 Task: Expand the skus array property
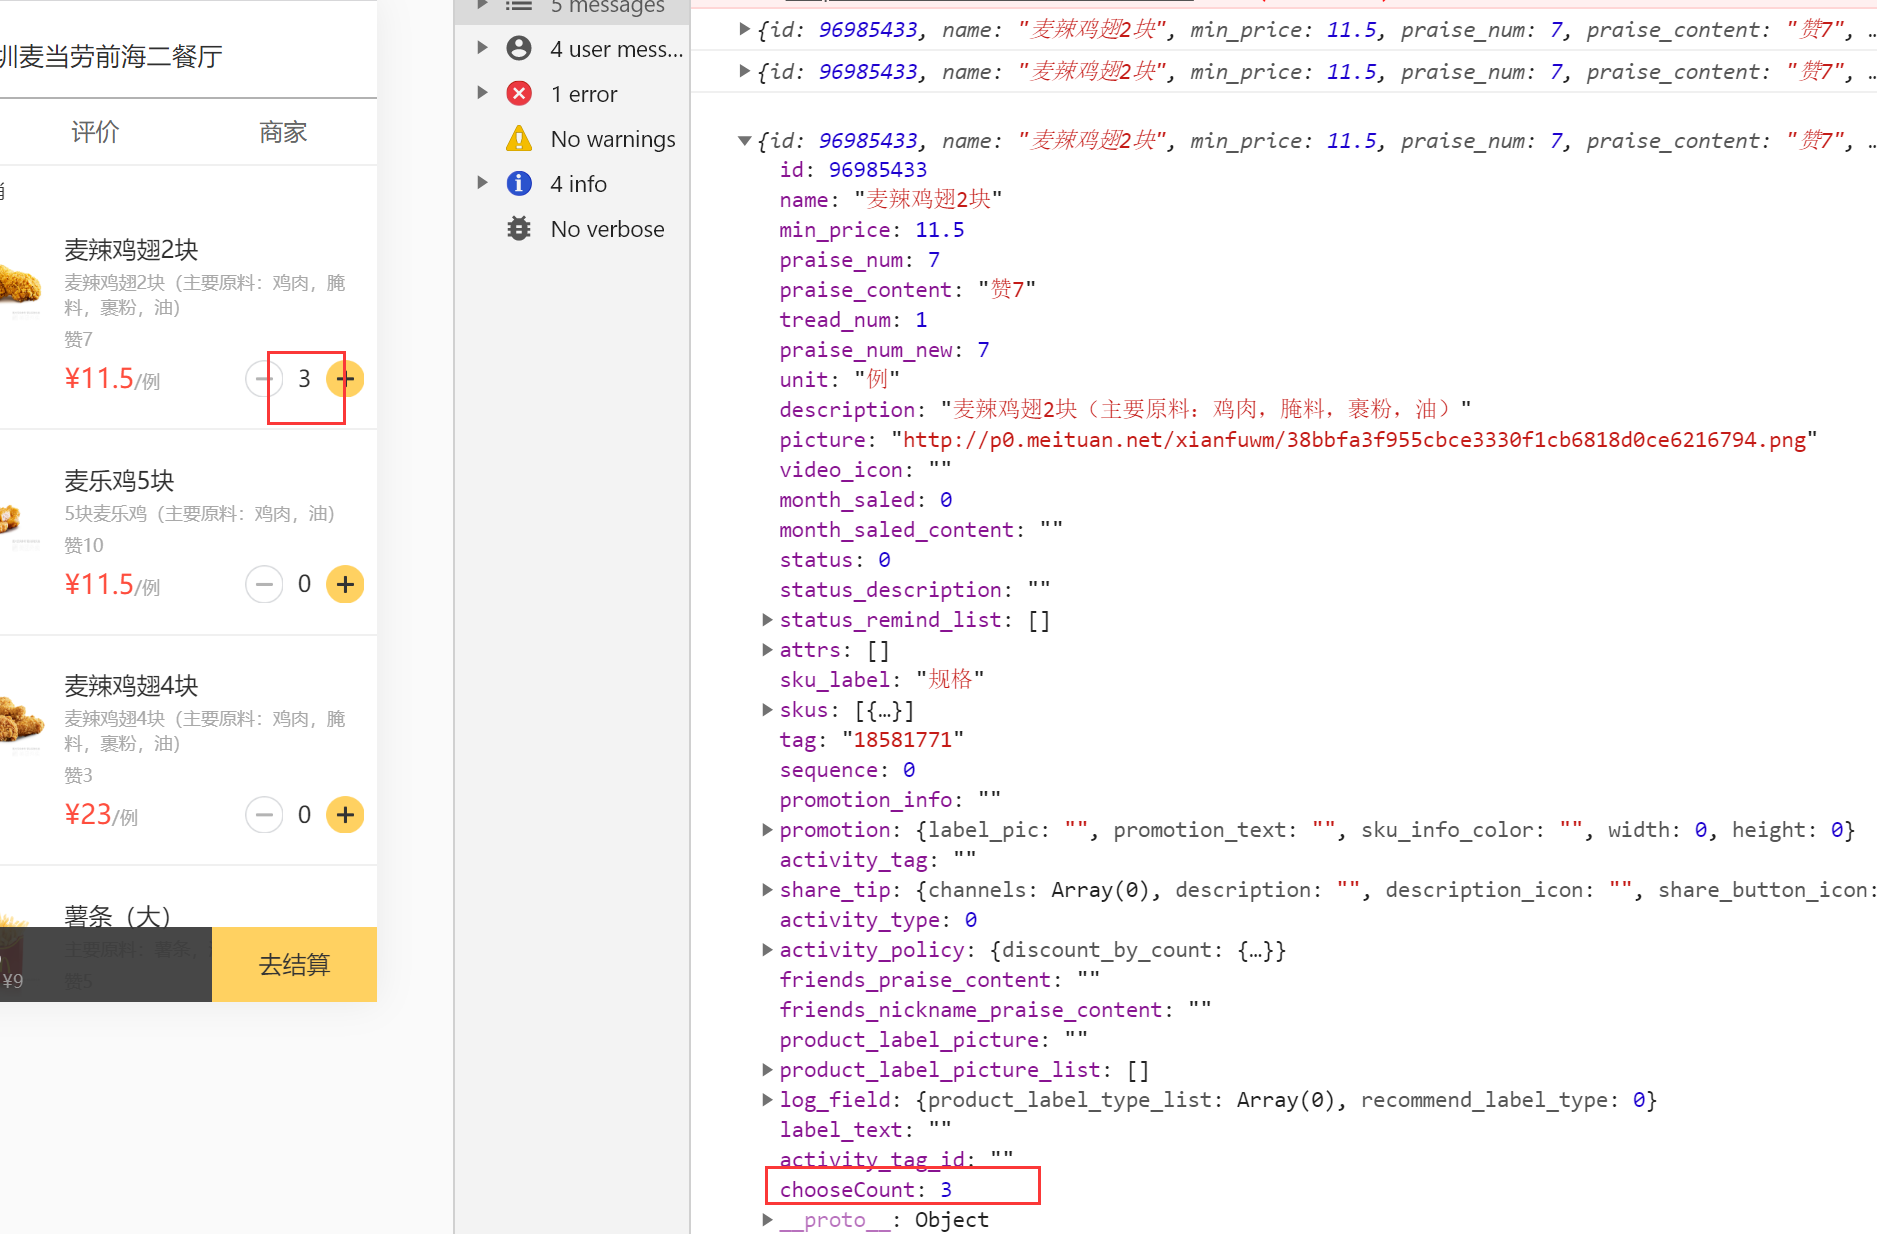[767, 710]
